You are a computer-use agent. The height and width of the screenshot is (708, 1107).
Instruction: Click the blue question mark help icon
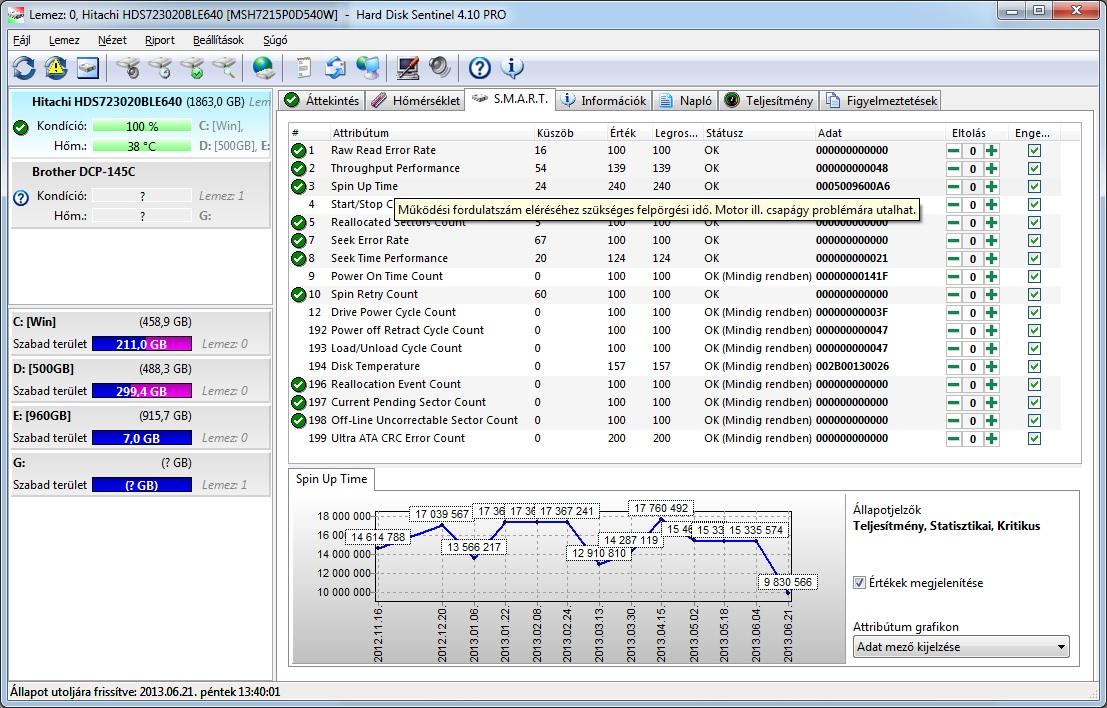[x=479, y=68]
